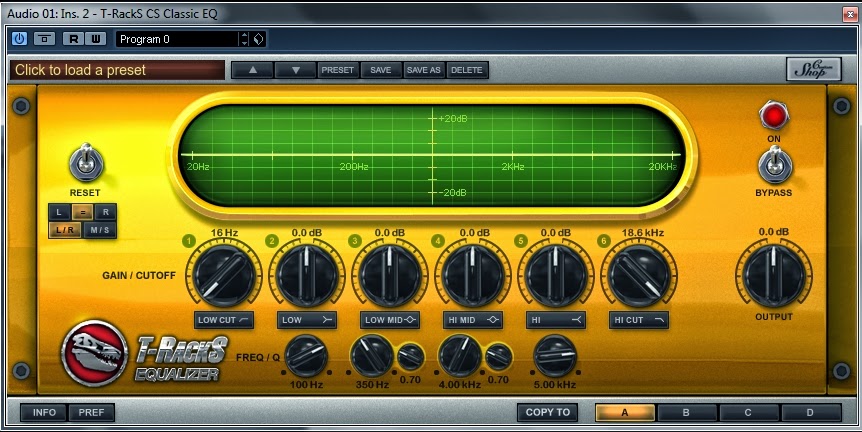Image resolution: width=862 pixels, height=432 pixels.
Task: Go to previous preset with up arrow
Action: [x=252, y=70]
